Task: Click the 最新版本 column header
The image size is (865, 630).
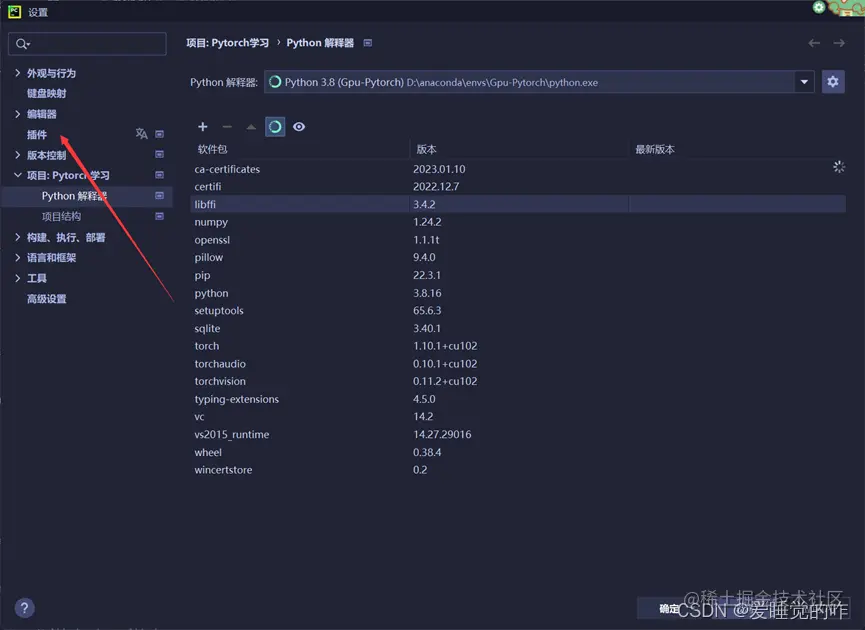Action: point(655,150)
